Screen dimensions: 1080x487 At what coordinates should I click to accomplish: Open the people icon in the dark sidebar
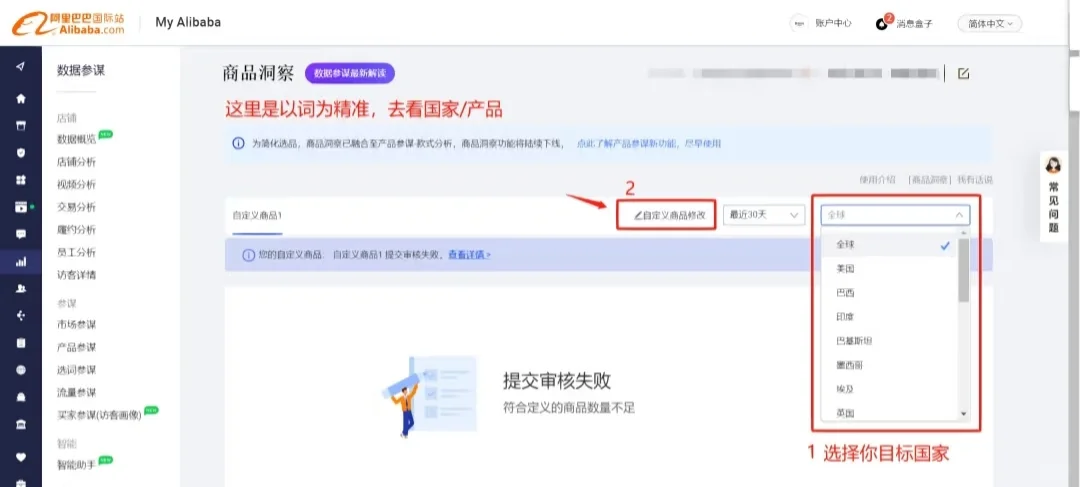(x=21, y=289)
